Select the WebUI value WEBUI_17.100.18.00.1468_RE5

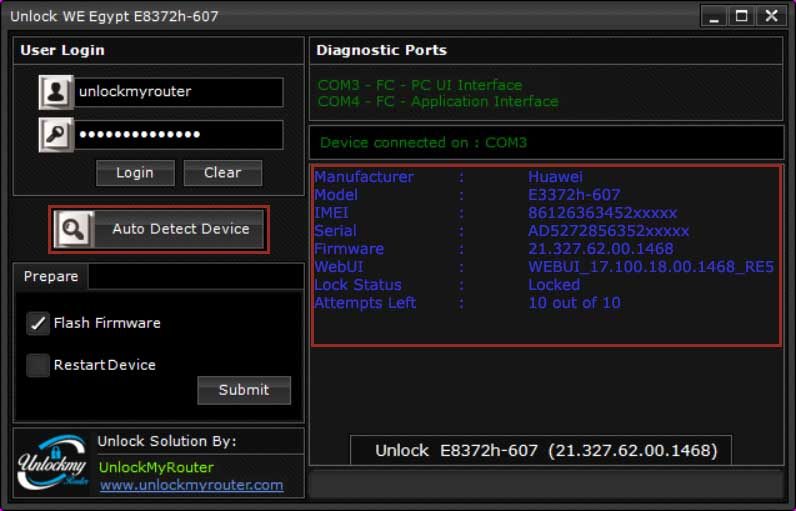pyautogui.click(x=651, y=267)
